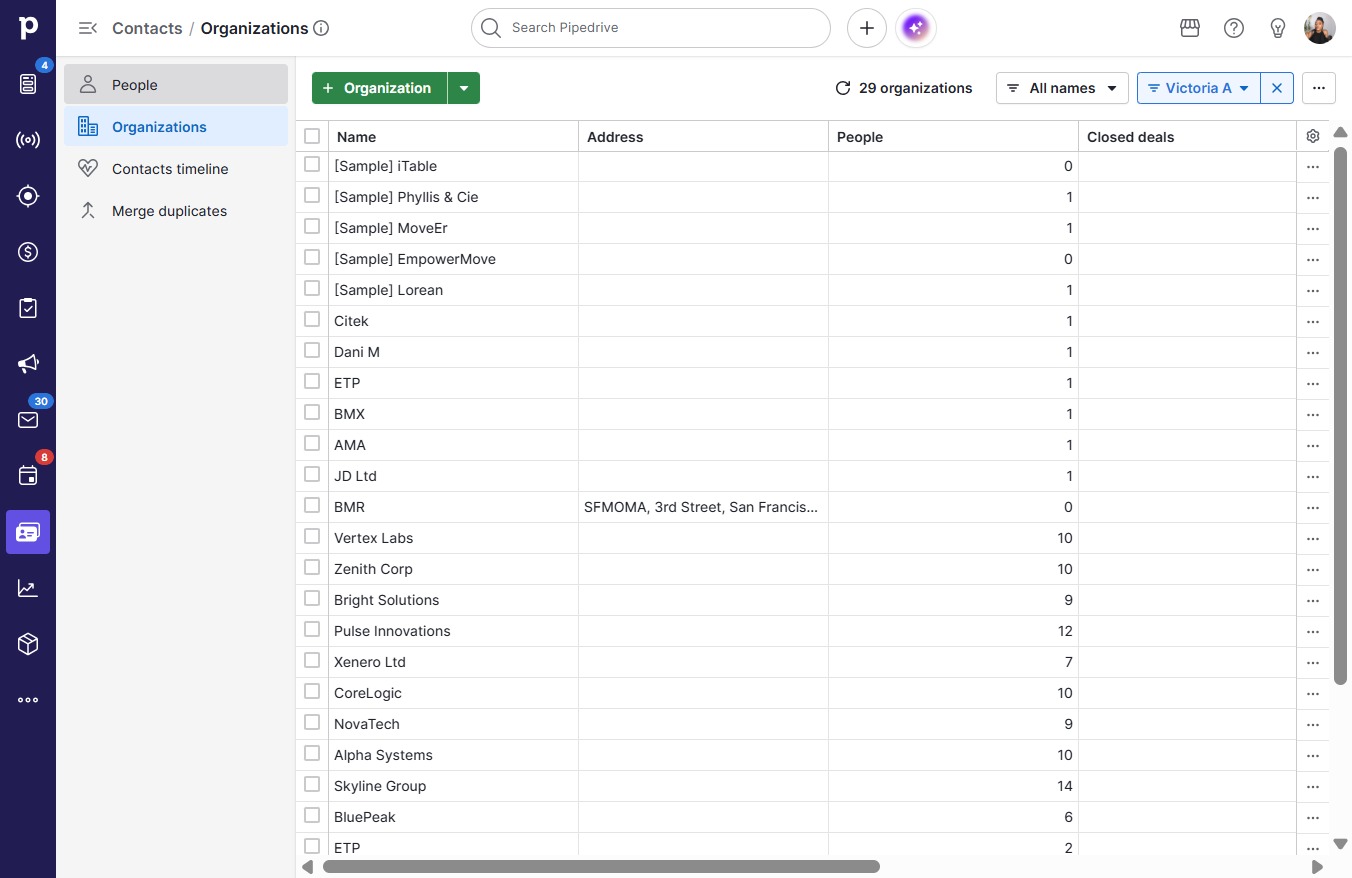Image resolution: width=1352 pixels, height=878 pixels.
Task: Open Products box icon in sidebar
Action: 28,644
